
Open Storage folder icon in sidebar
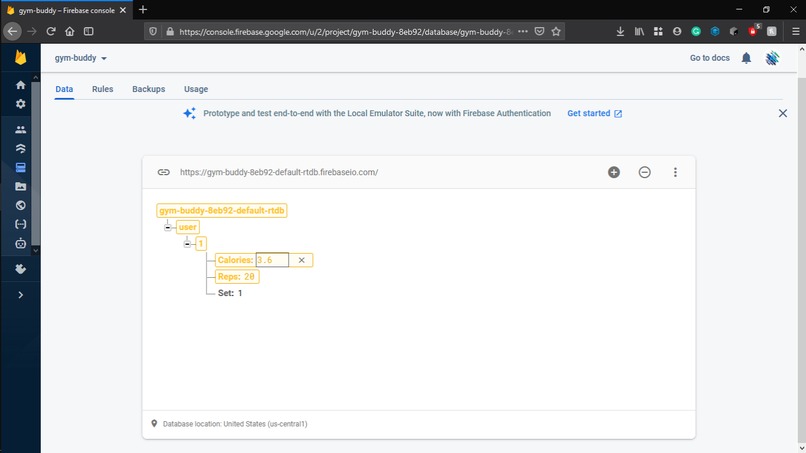(x=21, y=187)
